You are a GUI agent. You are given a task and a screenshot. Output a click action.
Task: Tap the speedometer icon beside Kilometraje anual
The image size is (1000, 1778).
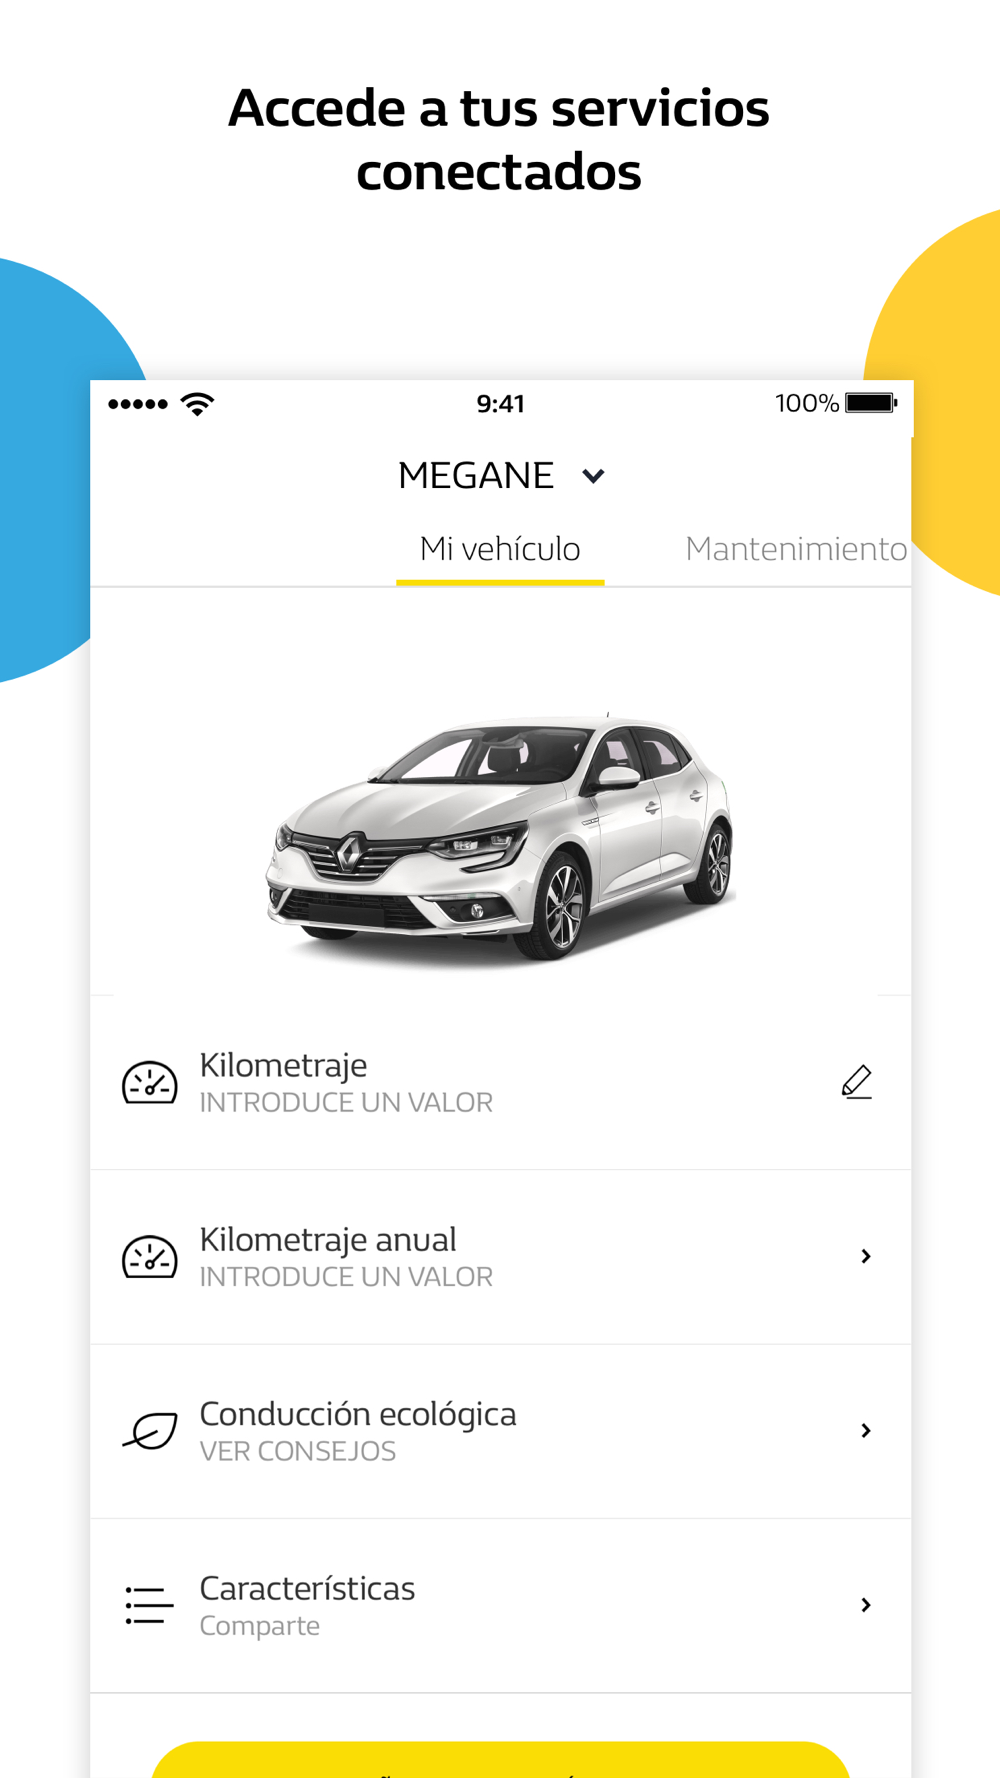click(x=149, y=1257)
